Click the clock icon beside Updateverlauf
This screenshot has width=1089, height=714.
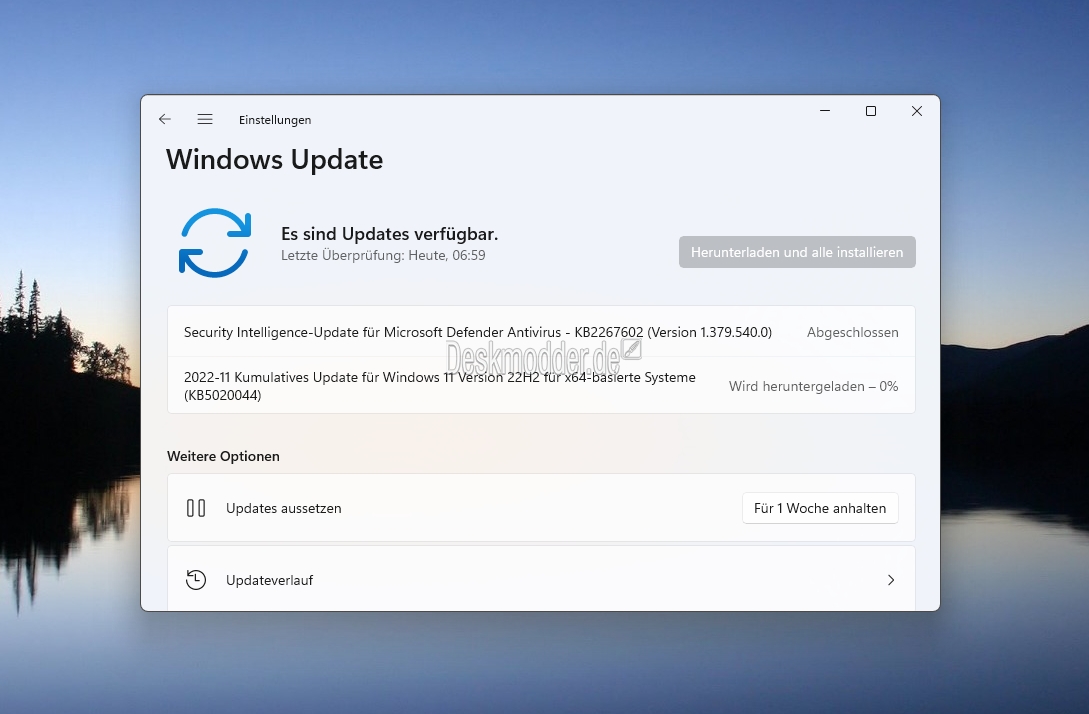[196, 580]
